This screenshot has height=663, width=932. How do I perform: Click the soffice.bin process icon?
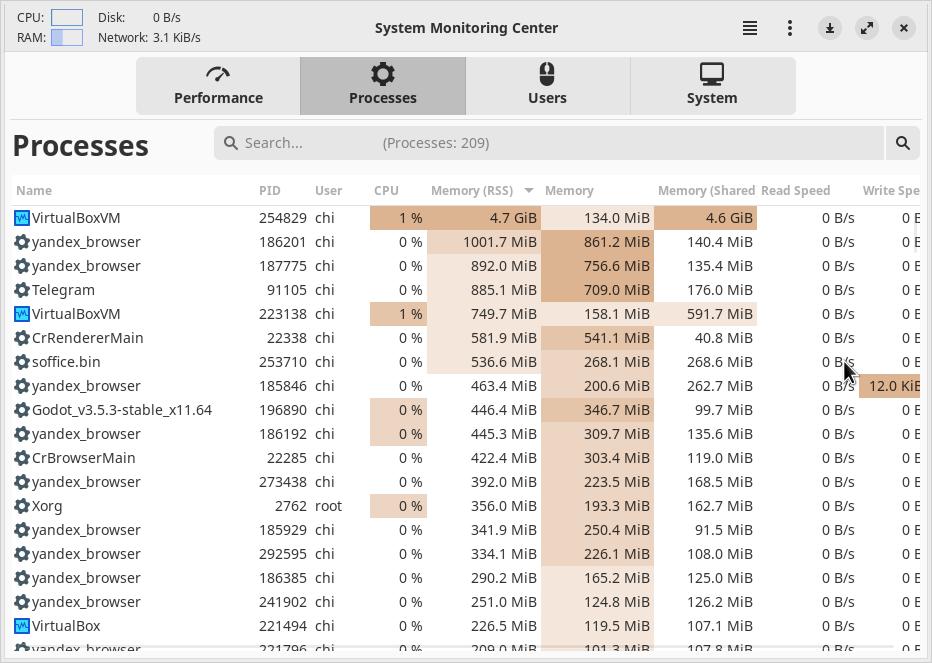[22, 362]
